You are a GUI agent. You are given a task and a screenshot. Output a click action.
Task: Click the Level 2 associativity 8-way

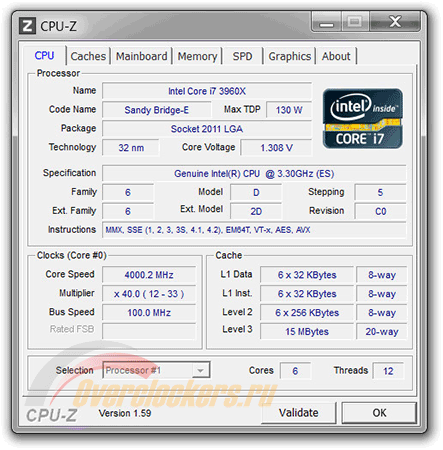tap(382, 313)
